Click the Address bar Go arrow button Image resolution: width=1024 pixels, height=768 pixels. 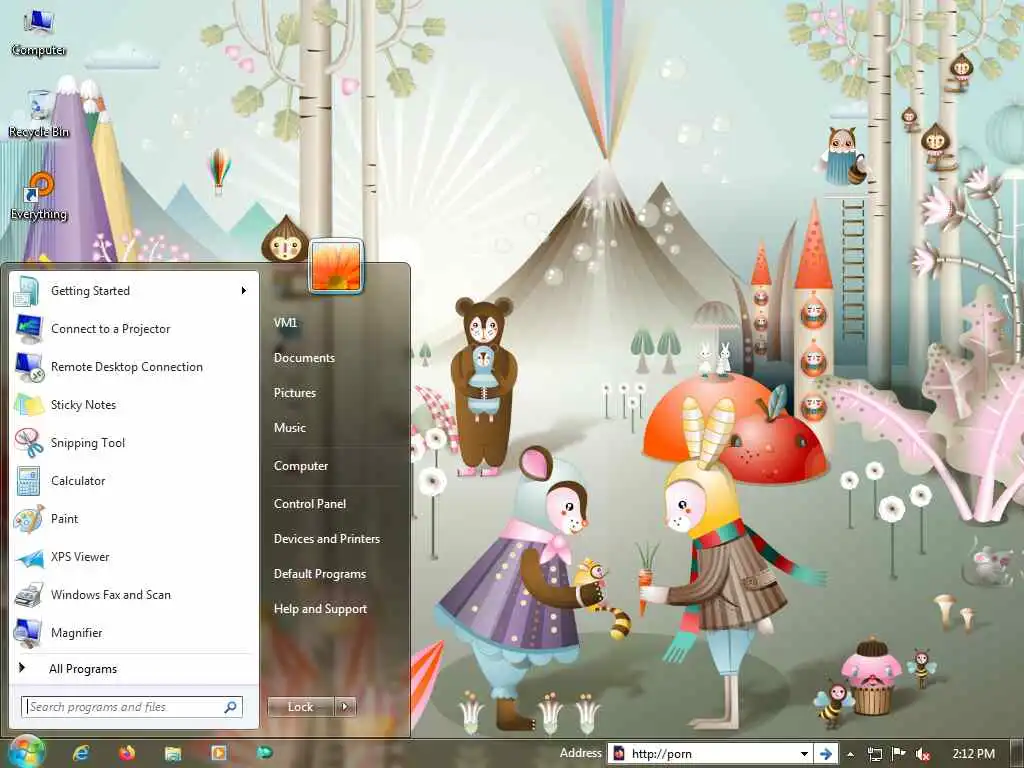point(826,754)
